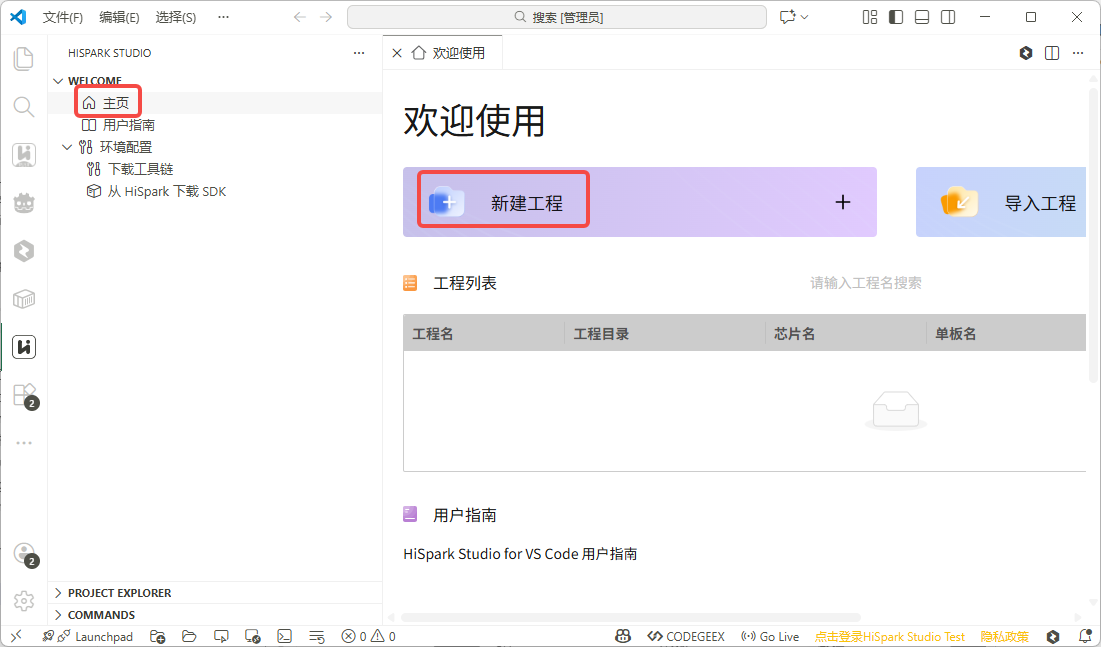Start Go Live server
Image resolution: width=1101 pixels, height=647 pixels.
coord(770,636)
